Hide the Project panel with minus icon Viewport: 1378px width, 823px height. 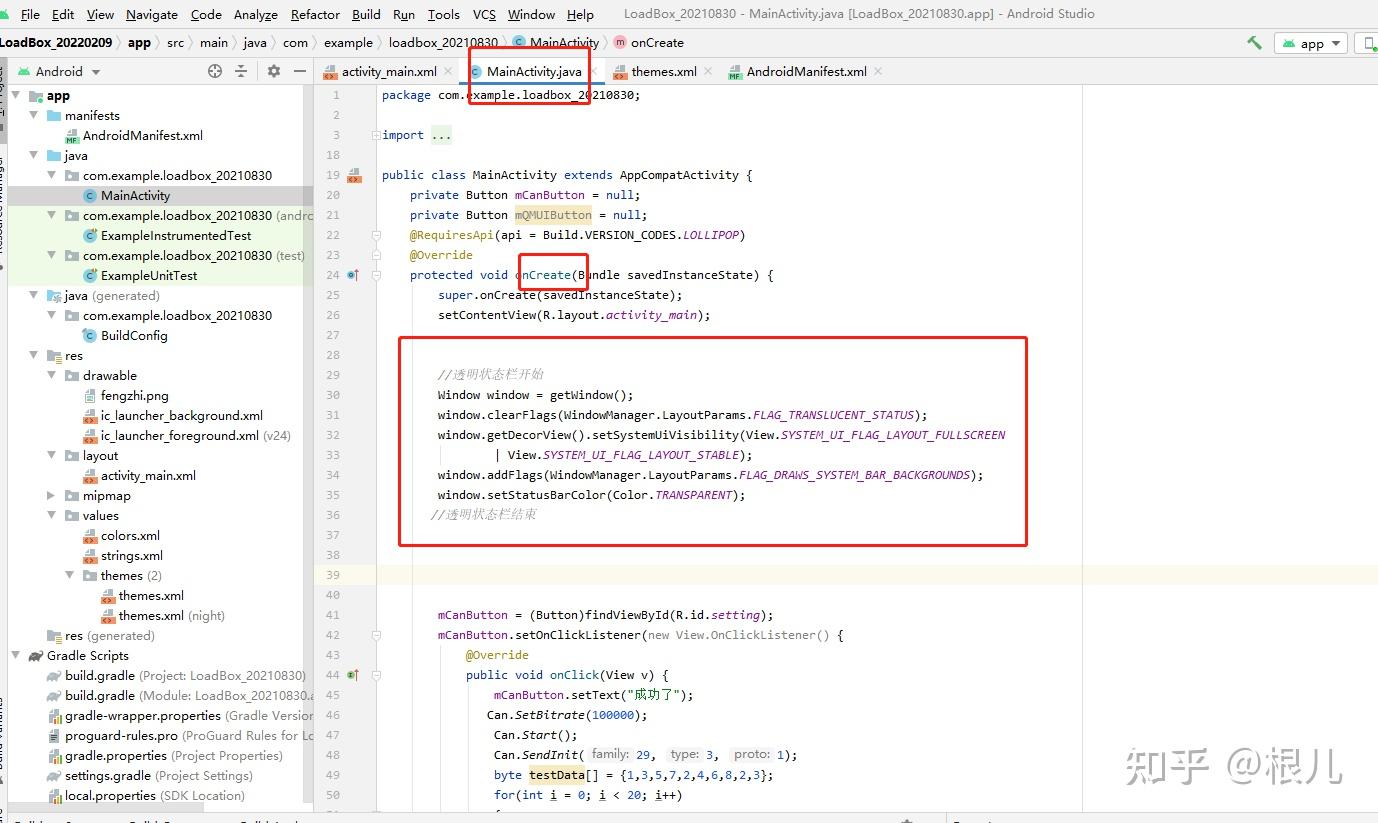point(299,71)
